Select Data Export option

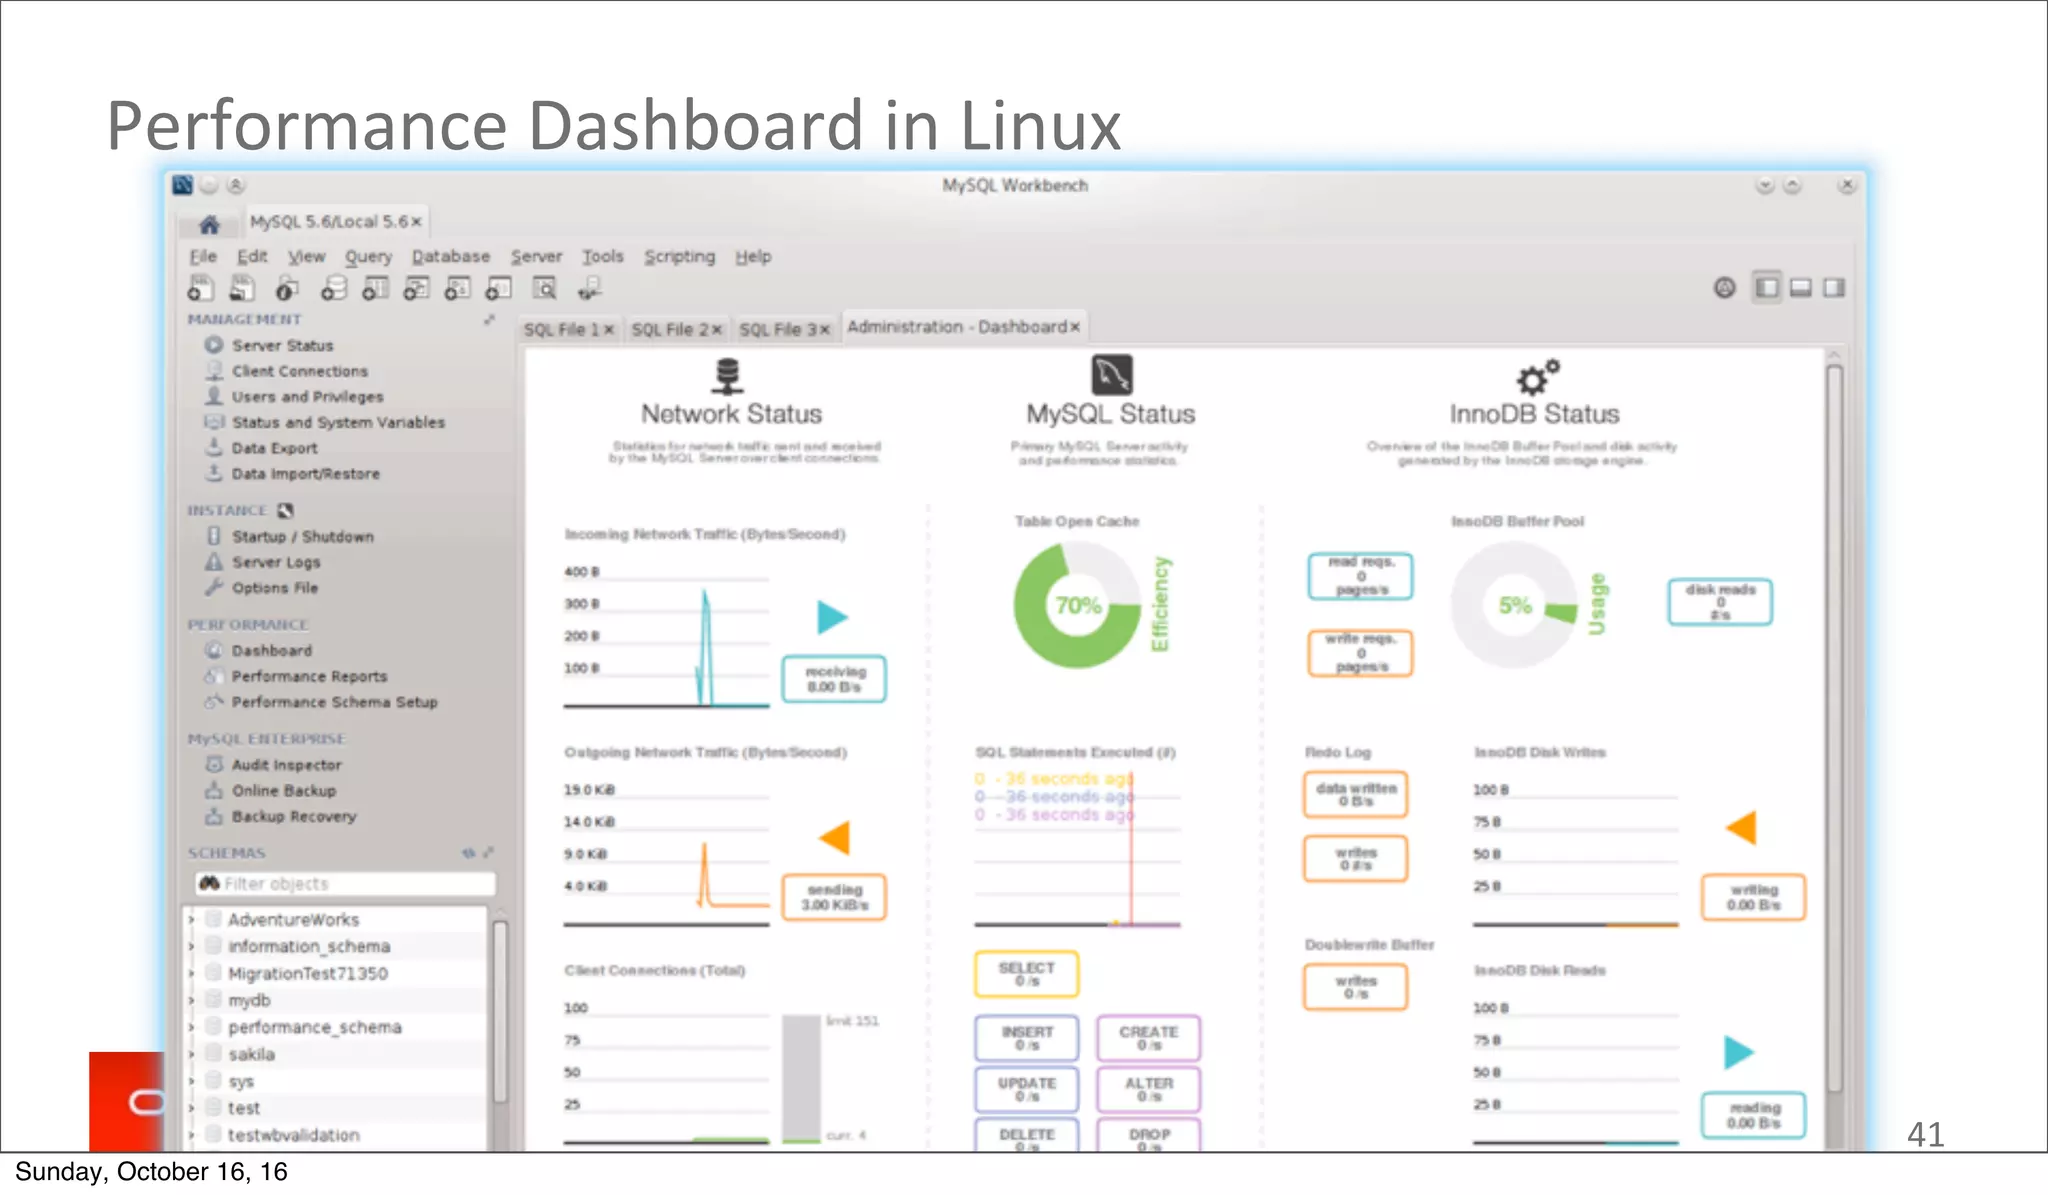(275, 448)
